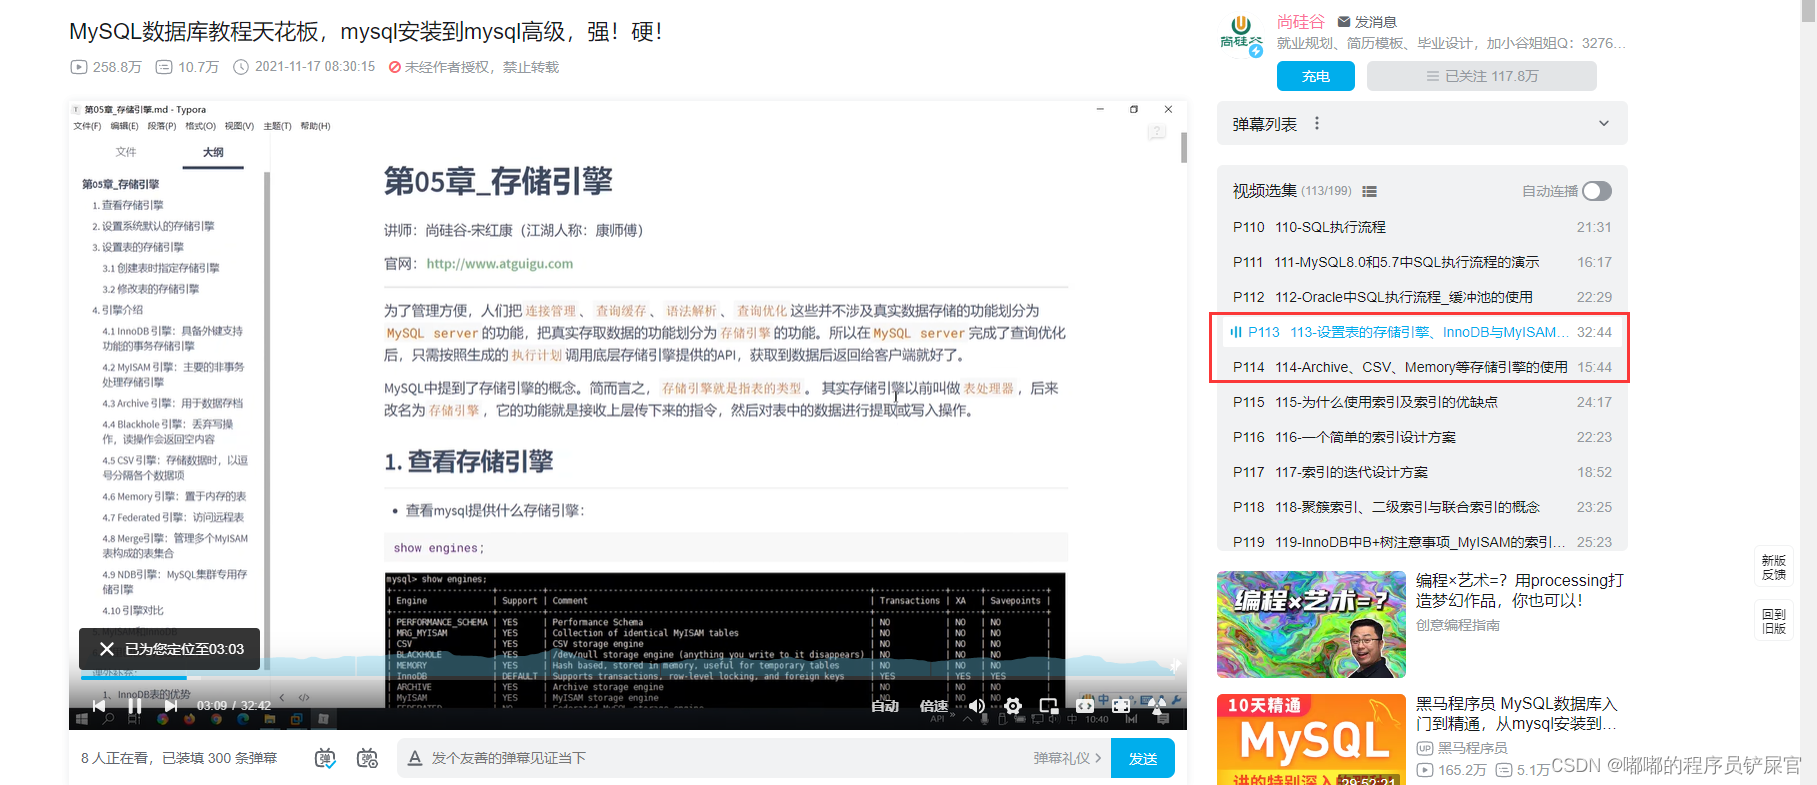Open player settings gear icon
This screenshot has width=1817, height=785.
(x=1013, y=706)
